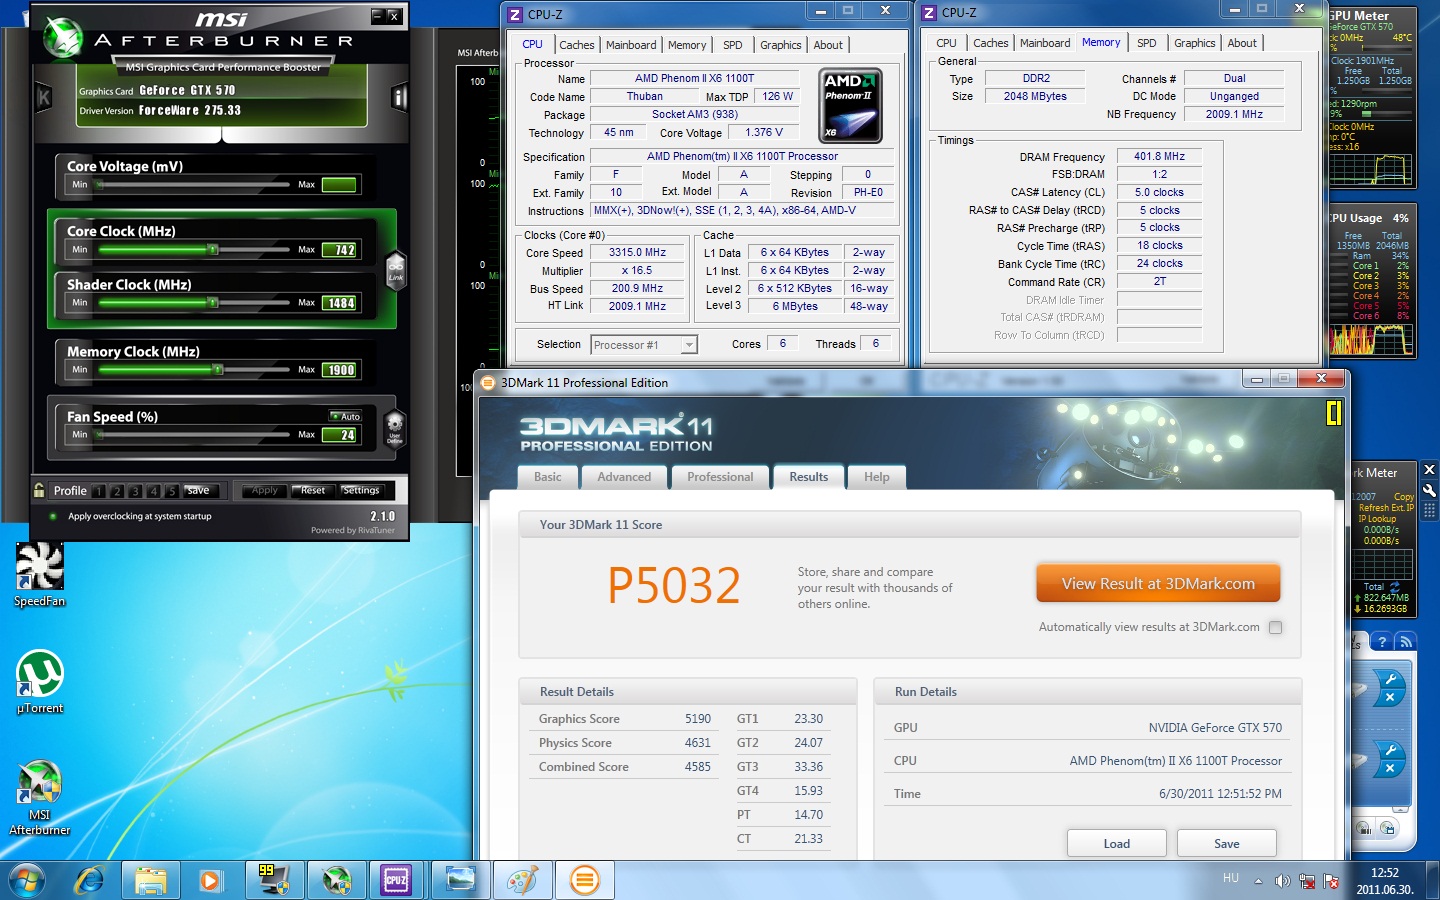Screen dimensions: 1440x900
Task: Click the profile lock icon in Afterburner
Action: tap(39, 490)
